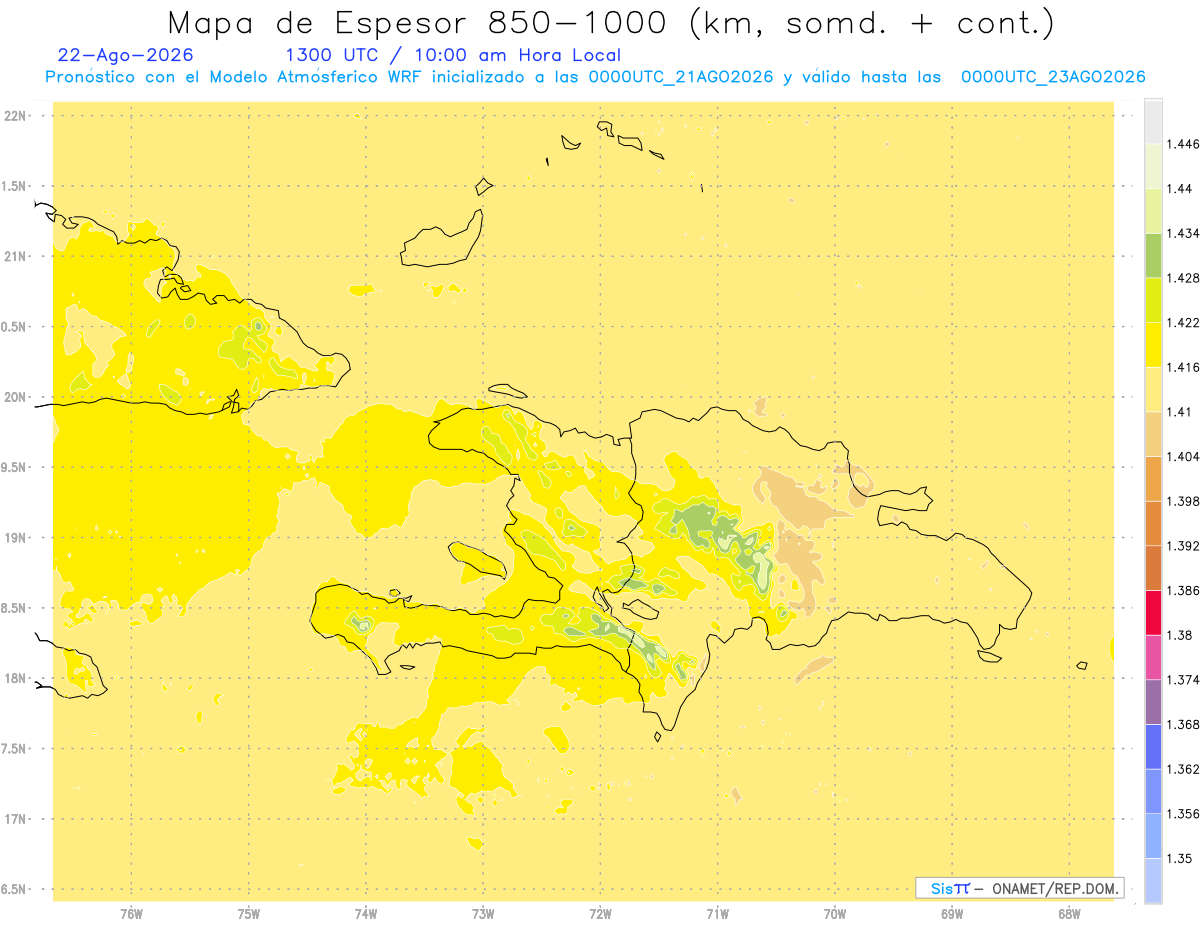Click the '17N' latitude label
Image resolution: width=1200 pixels, height=927 pixels.
17,819
